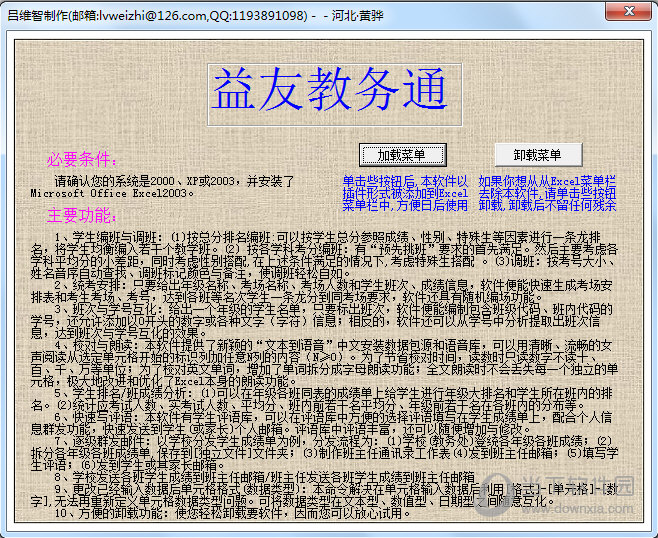Click feature item 8、学校发送各班学生成绩
The width and height of the screenshot is (658, 538).
pyautogui.click(x=264, y=478)
